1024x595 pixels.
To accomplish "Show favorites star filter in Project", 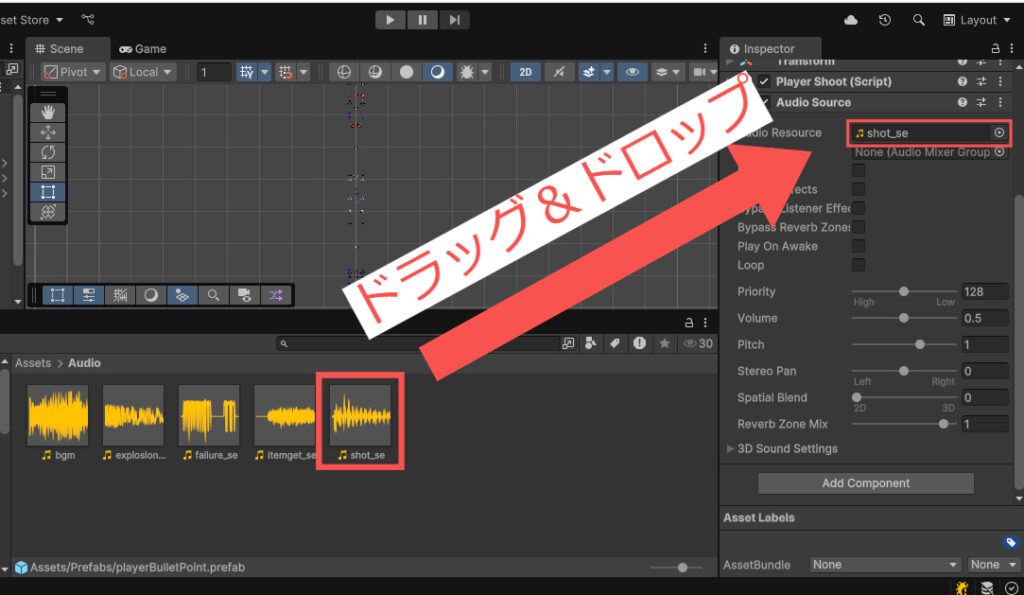I will [664, 344].
